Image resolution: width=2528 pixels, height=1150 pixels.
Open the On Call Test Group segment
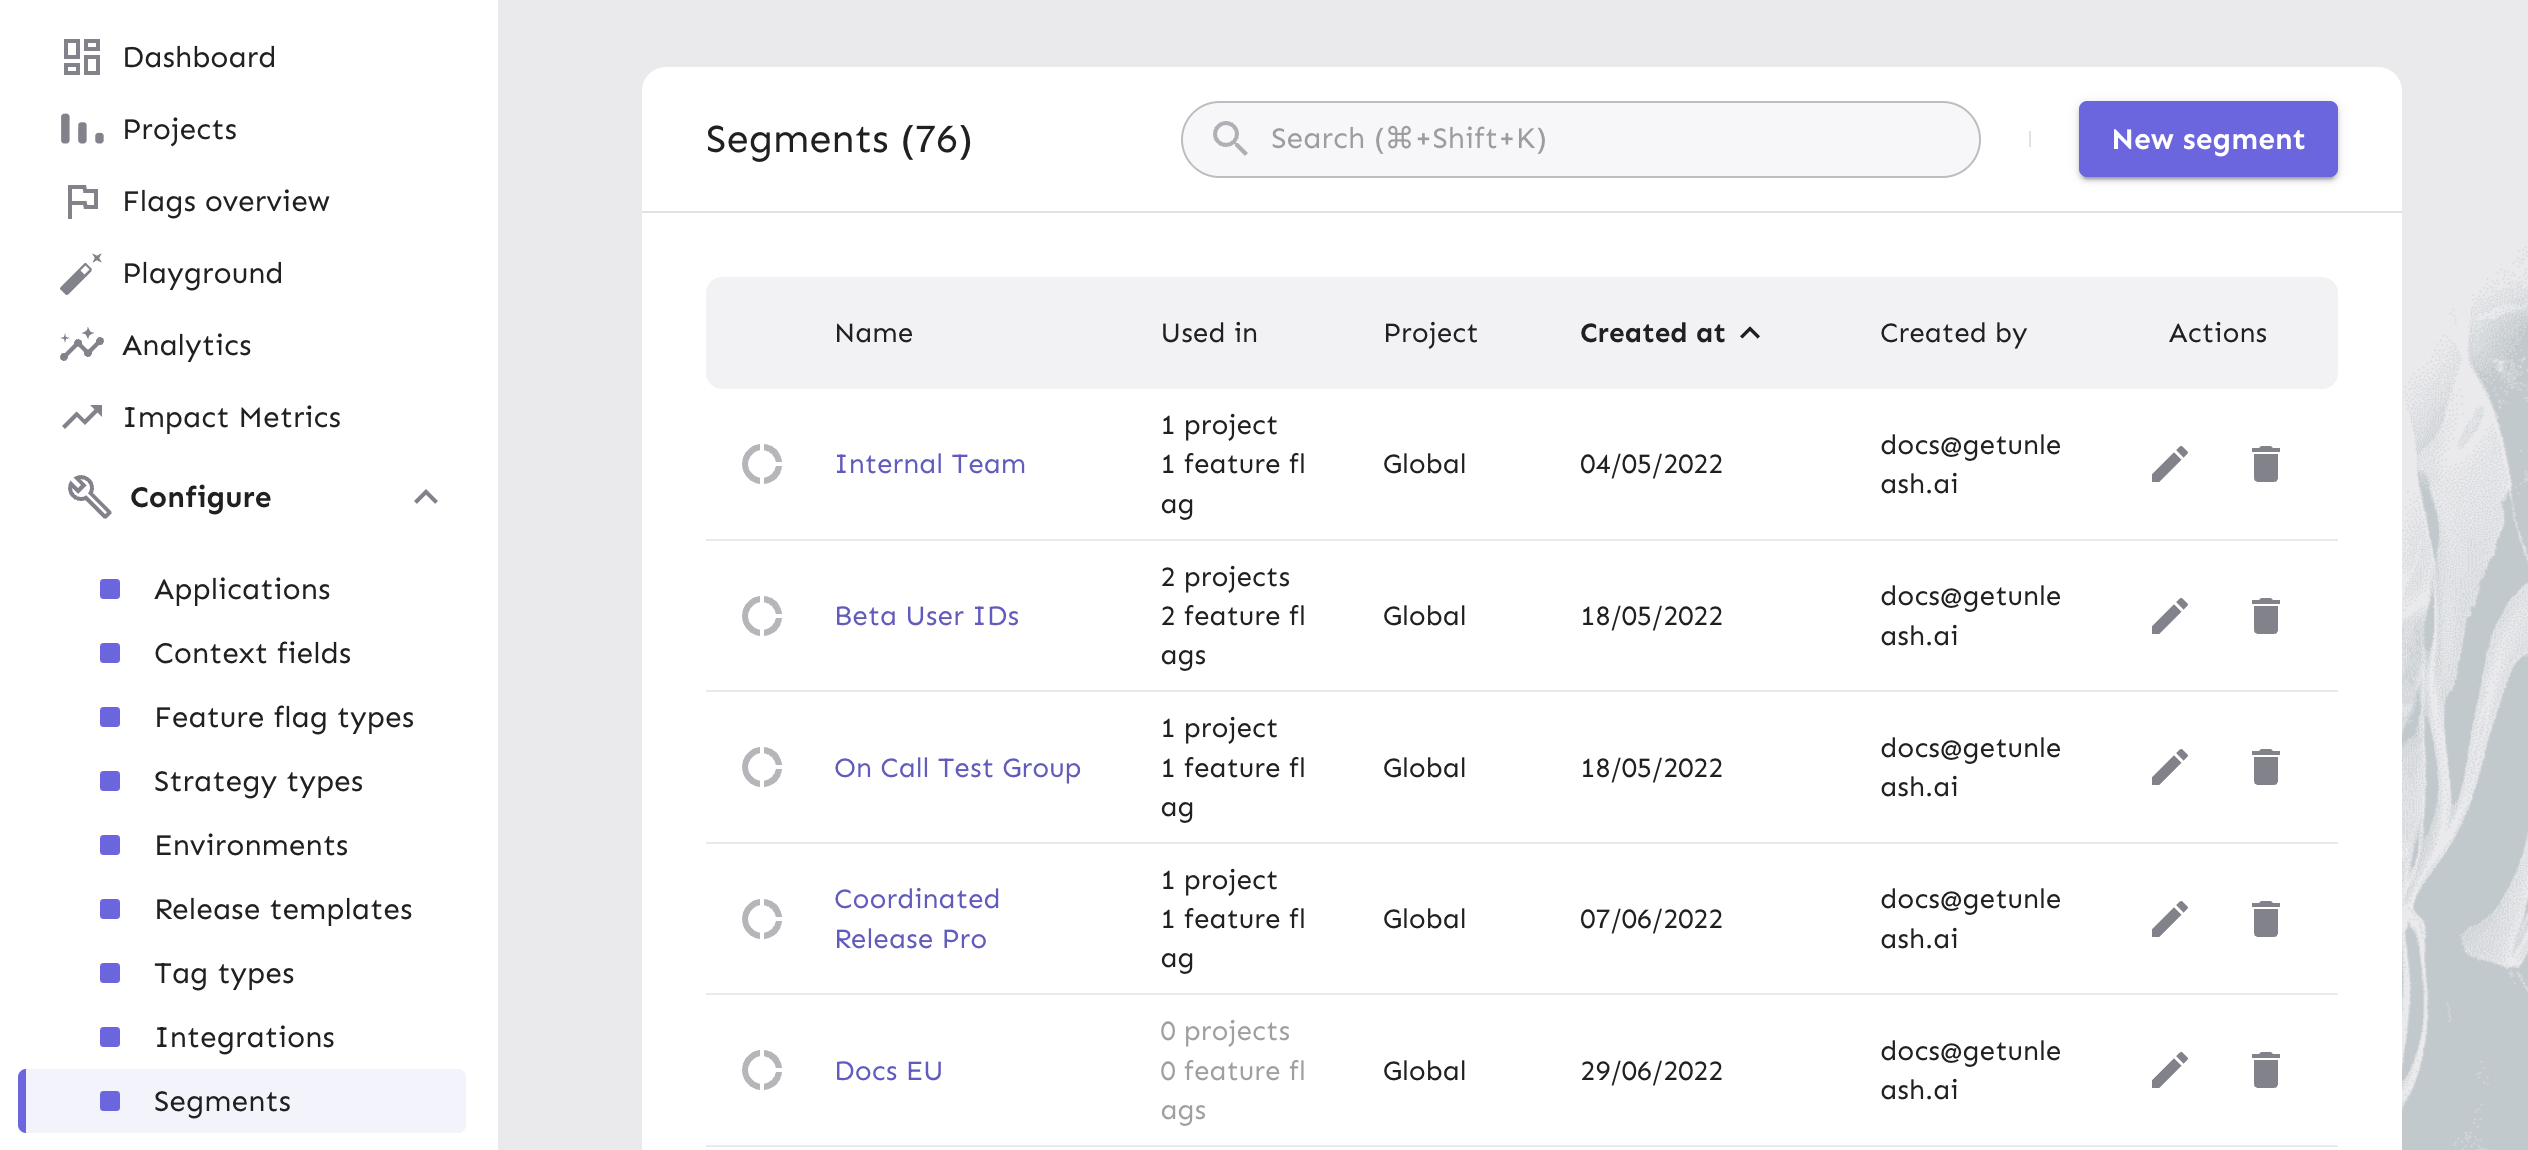coord(957,767)
